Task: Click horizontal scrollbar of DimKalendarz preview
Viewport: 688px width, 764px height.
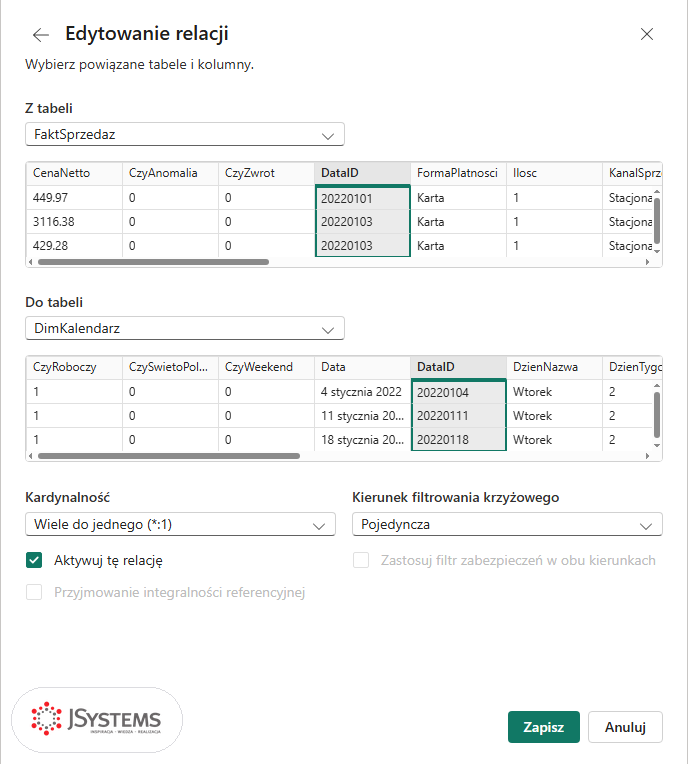Action: coord(169,456)
